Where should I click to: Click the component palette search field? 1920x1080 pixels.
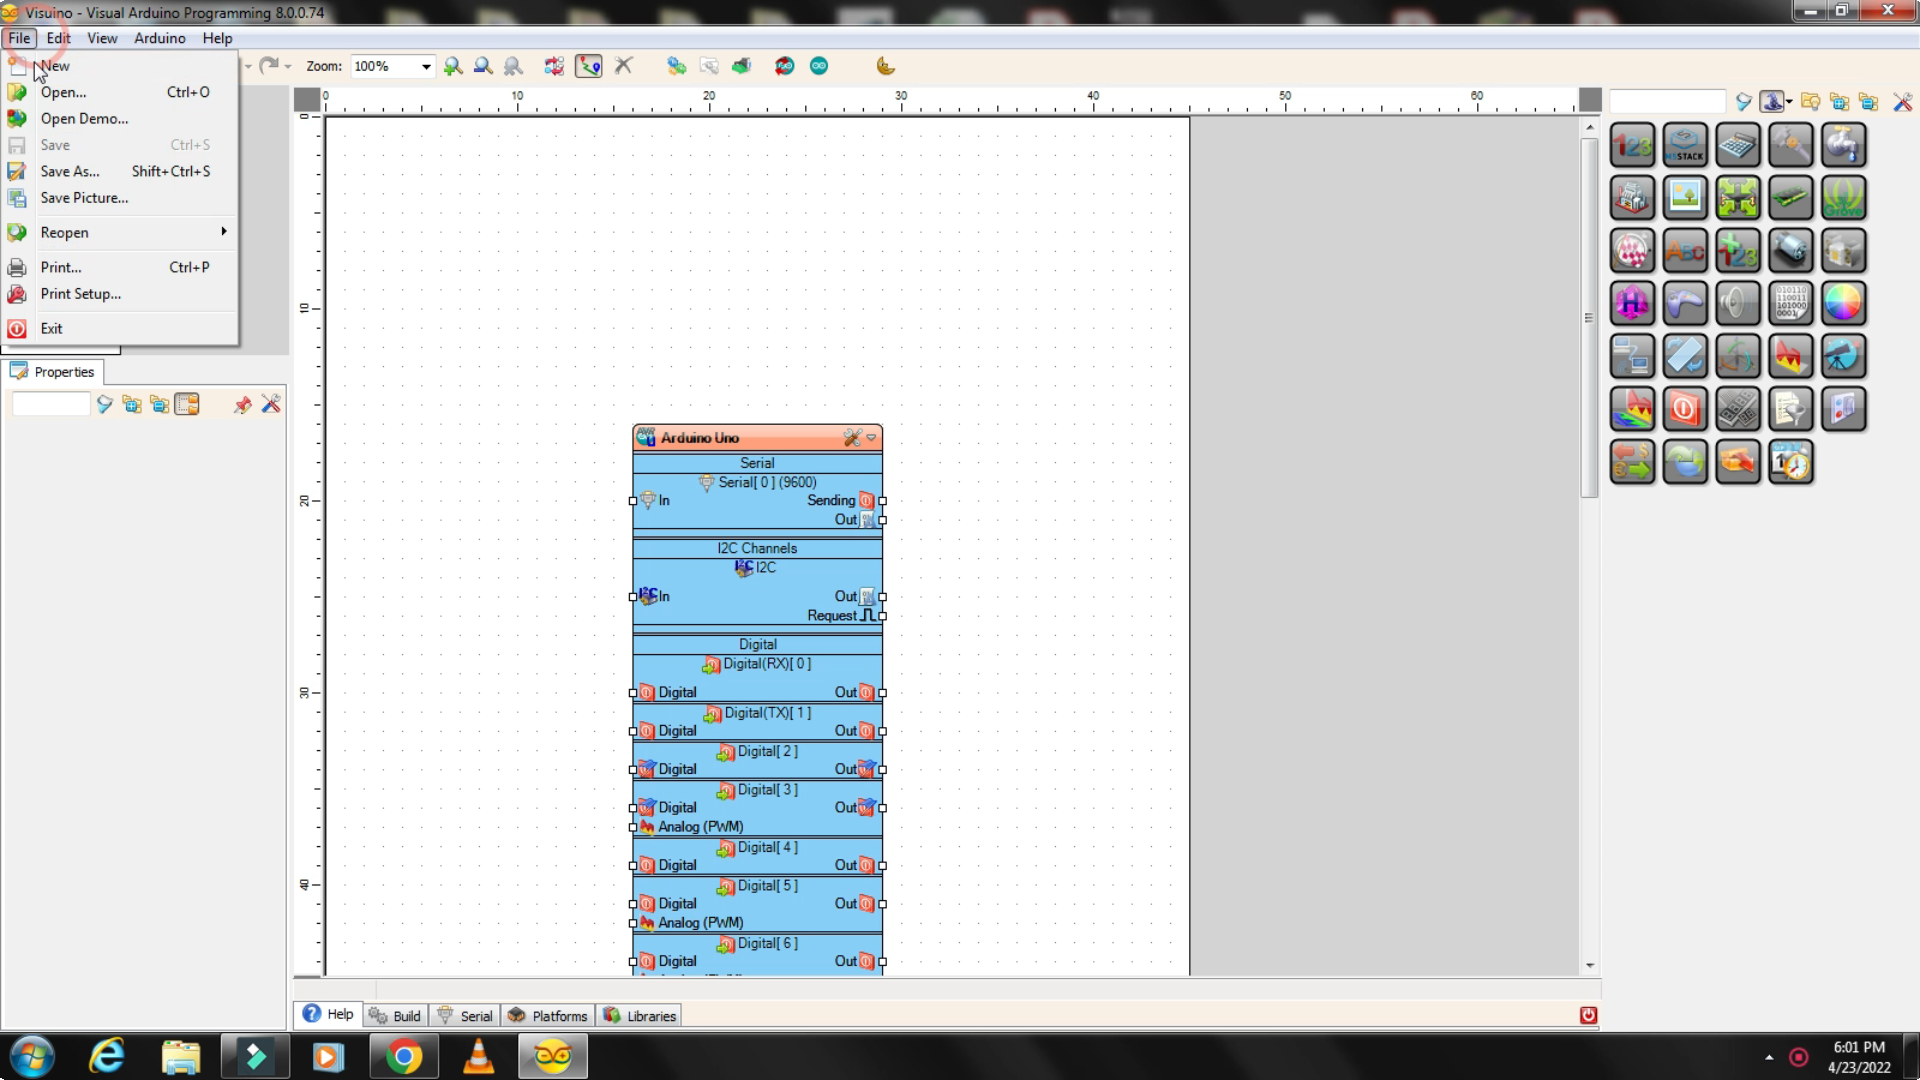point(1668,101)
